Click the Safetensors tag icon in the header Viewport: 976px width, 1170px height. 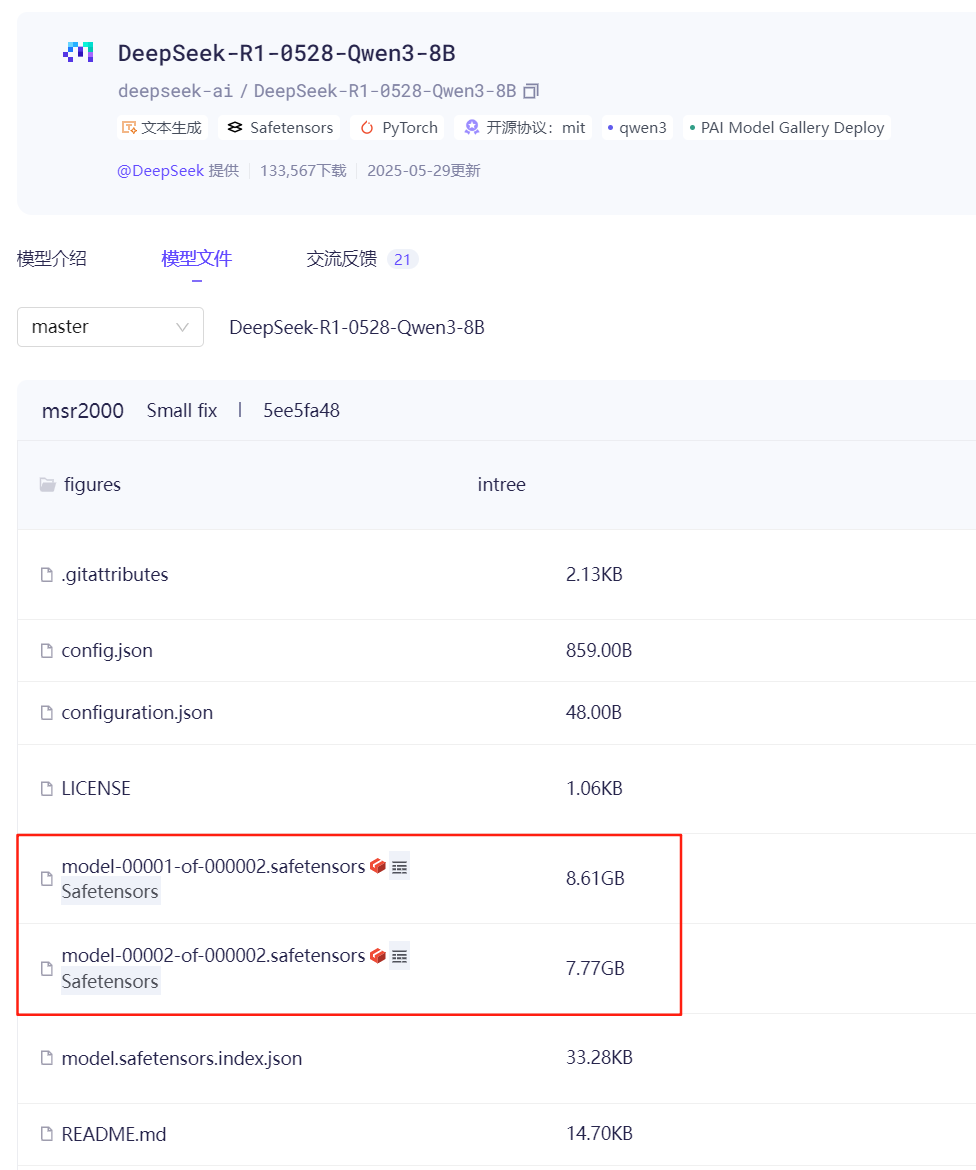coord(235,128)
